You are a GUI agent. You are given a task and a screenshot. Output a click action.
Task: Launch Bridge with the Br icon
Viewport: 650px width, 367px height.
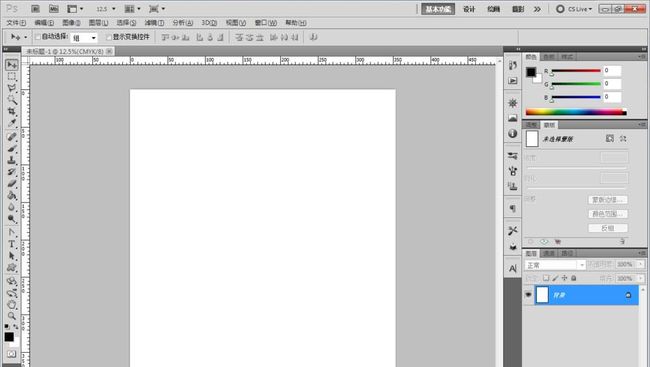point(36,9)
